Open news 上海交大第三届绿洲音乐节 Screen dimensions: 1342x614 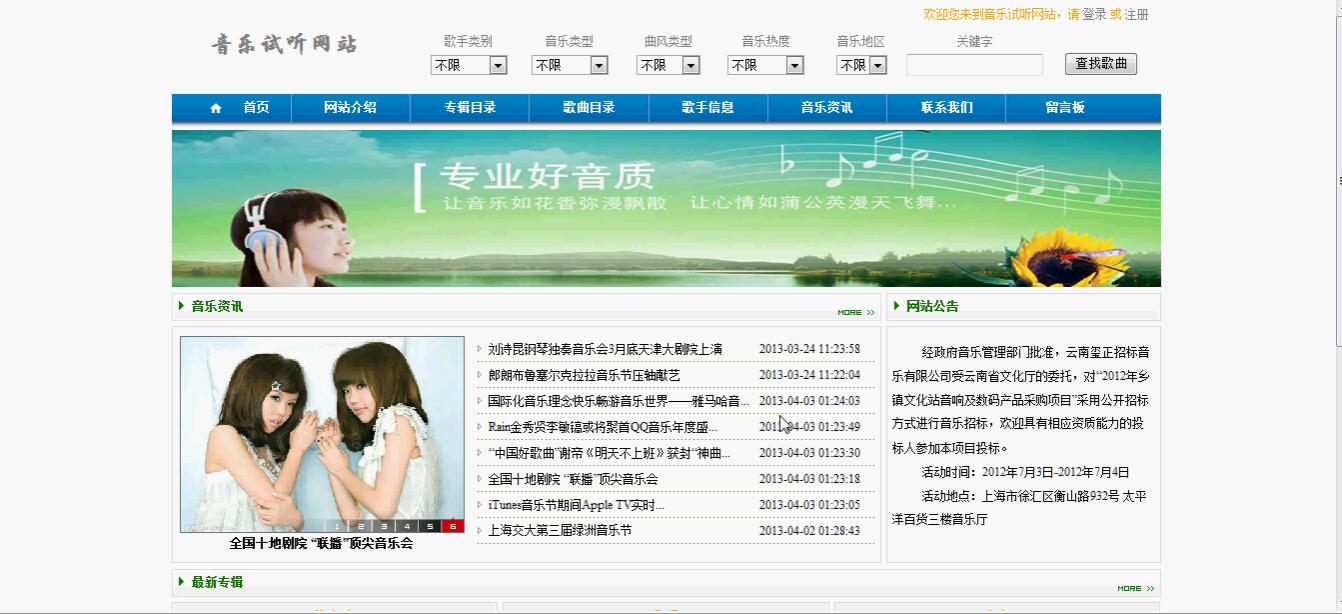(560, 531)
